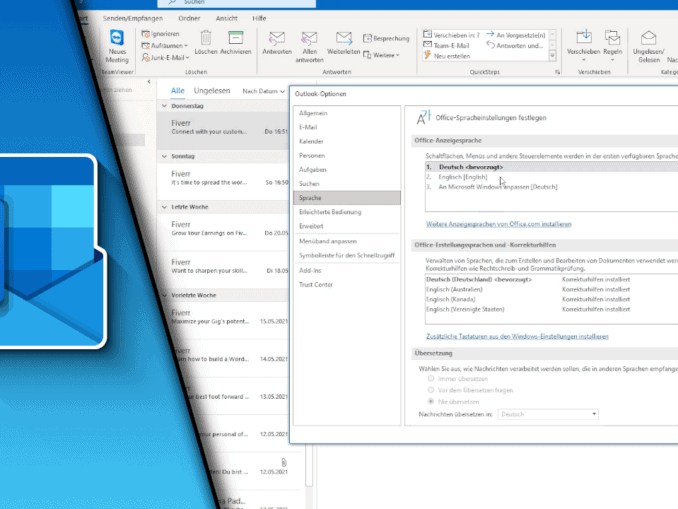This screenshot has height=509, width=678.
Task: Show Ungelesen messages filter
Action: 212,90
